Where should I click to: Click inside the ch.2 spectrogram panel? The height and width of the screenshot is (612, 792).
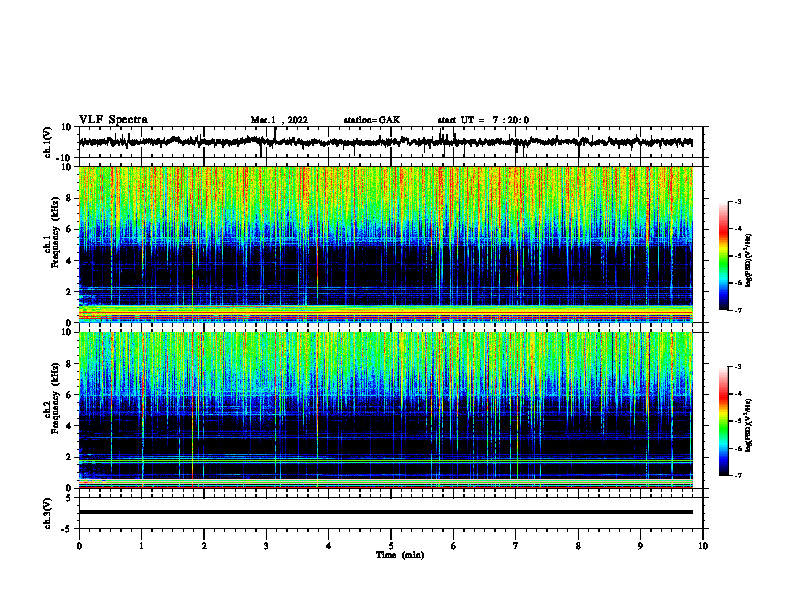point(386,410)
